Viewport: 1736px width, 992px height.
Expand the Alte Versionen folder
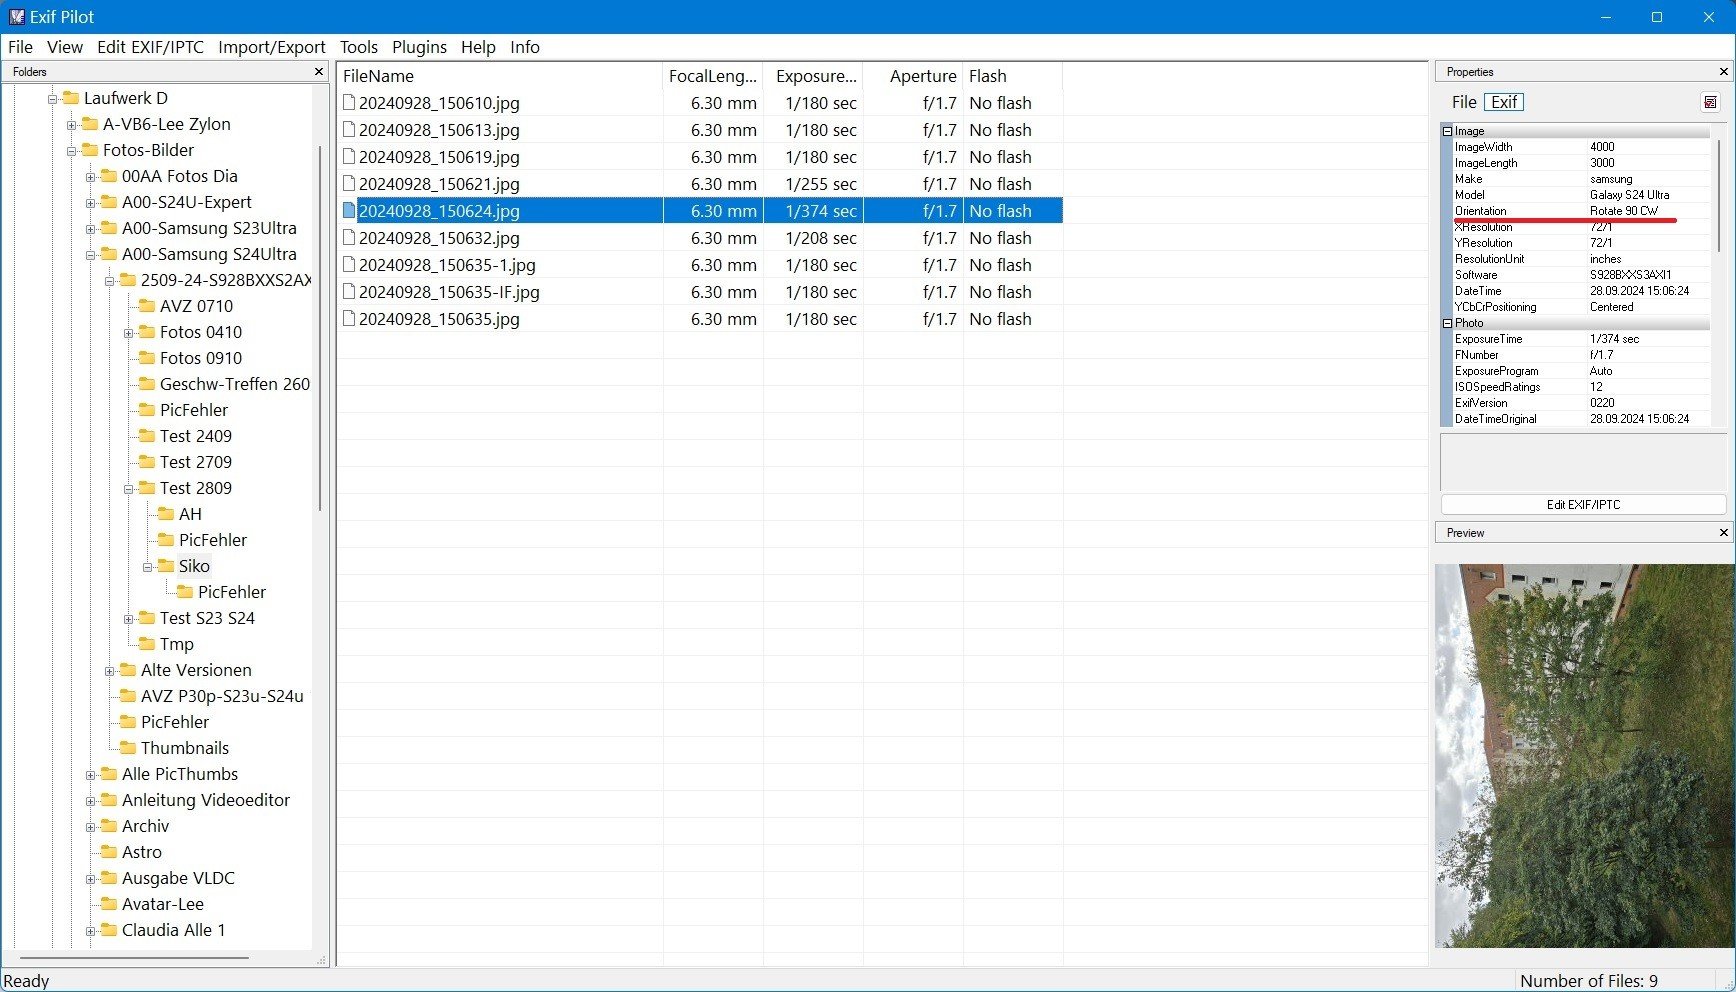point(109,671)
